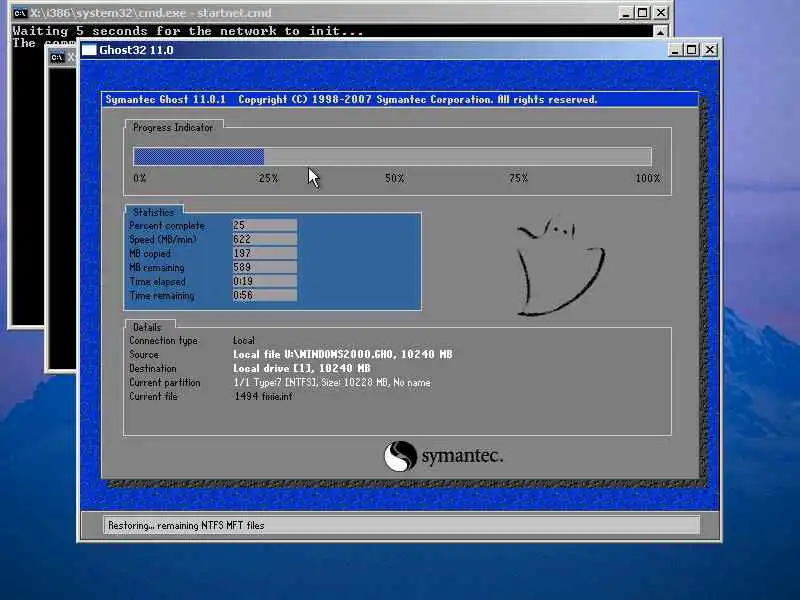The width and height of the screenshot is (800, 600).
Task: Click the Symantec Ghost copyright header
Action: (x=351, y=99)
